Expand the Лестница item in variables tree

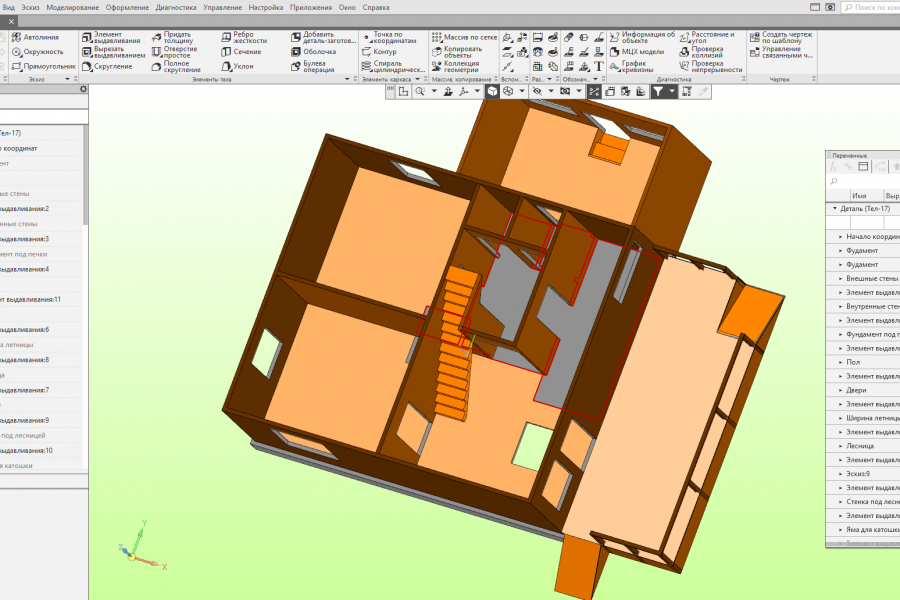click(x=841, y=446)
